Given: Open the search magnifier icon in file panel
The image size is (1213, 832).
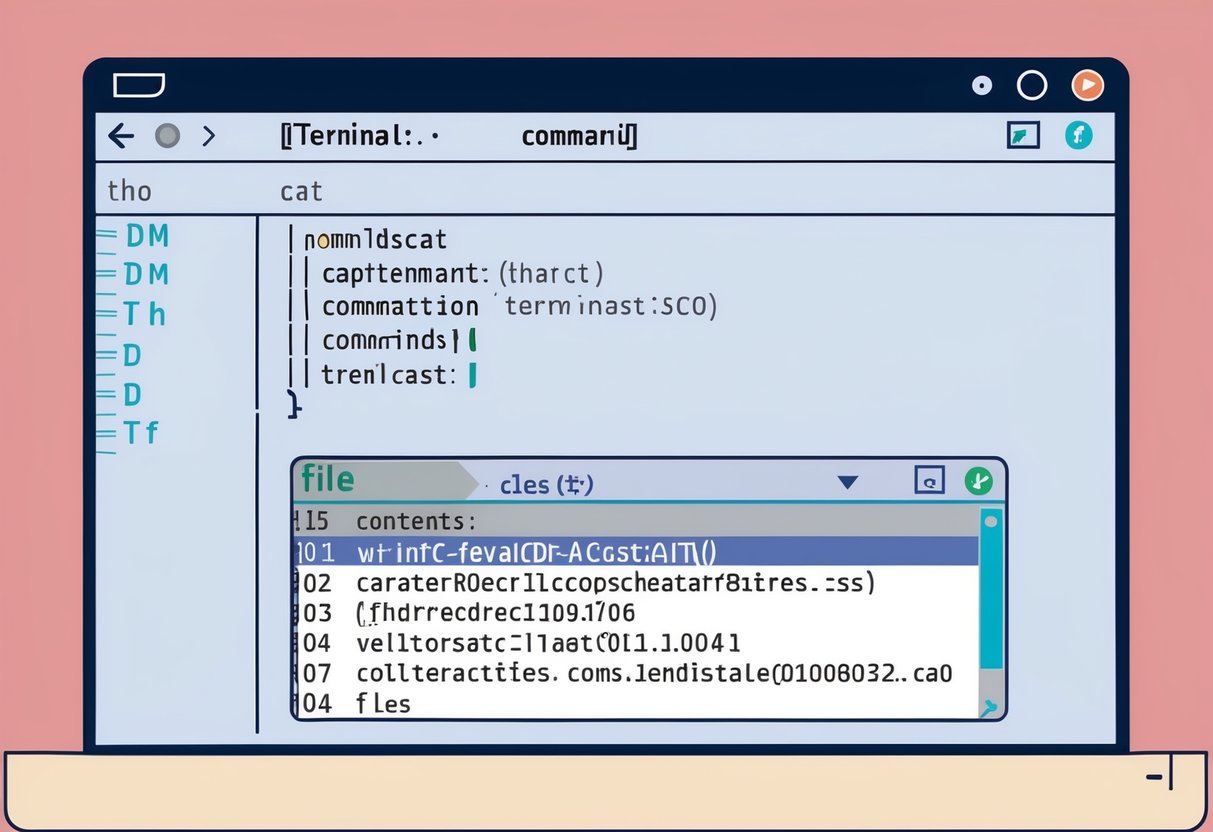Looking at the screenshot, I should 930,480.
